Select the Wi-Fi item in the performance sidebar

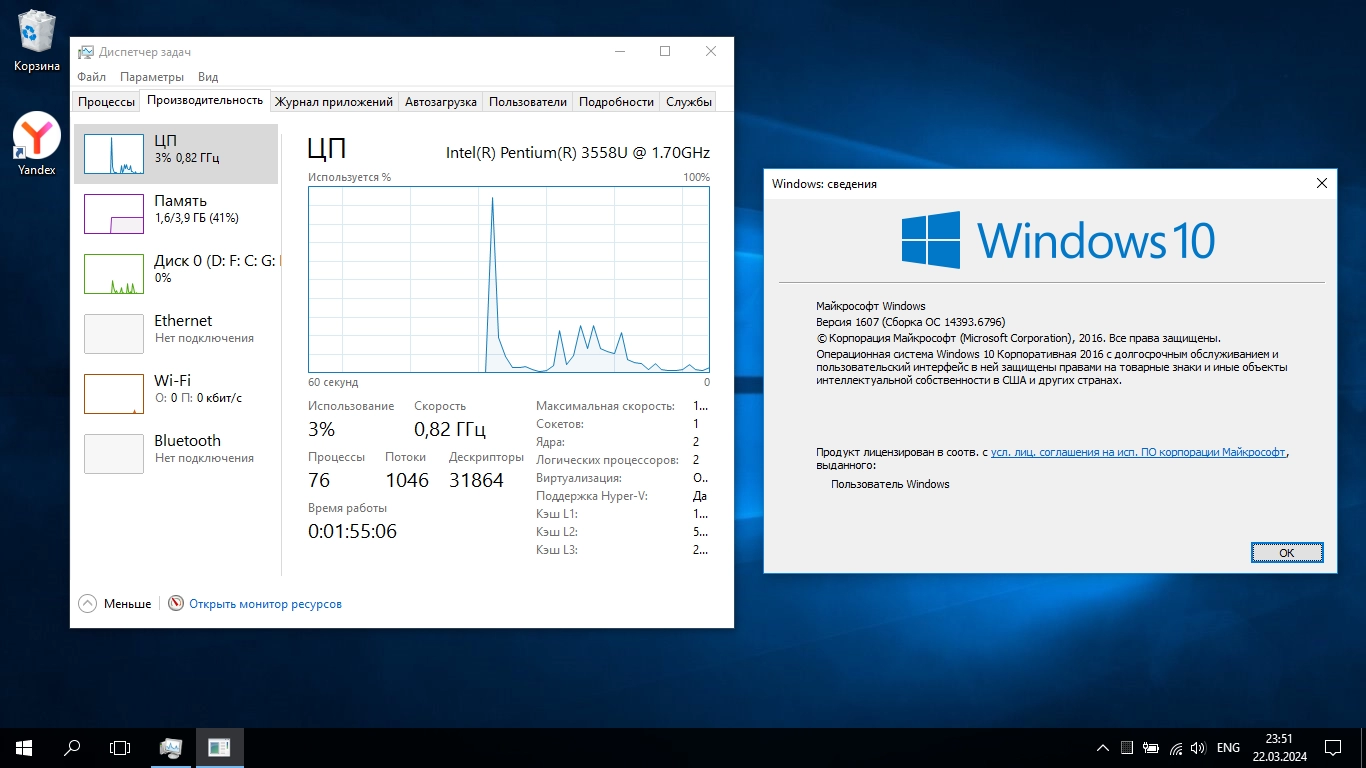(x=176, y=394)
